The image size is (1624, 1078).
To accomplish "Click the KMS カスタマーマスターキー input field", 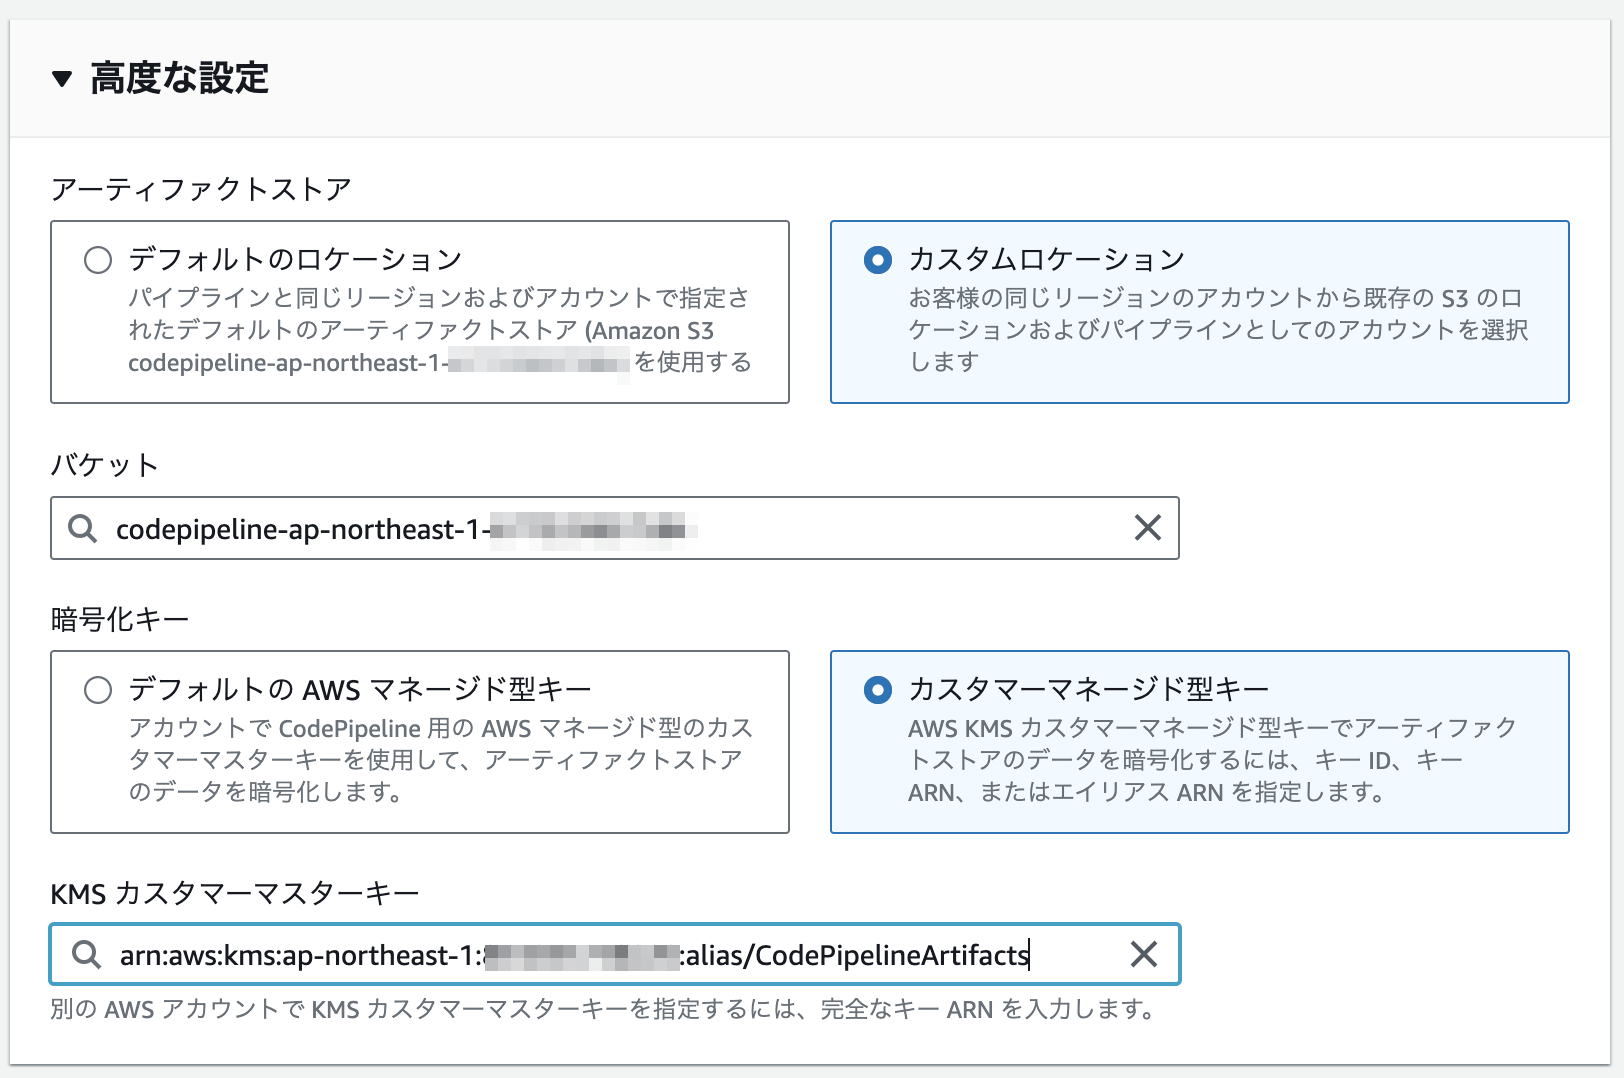I will click(600, 955).
